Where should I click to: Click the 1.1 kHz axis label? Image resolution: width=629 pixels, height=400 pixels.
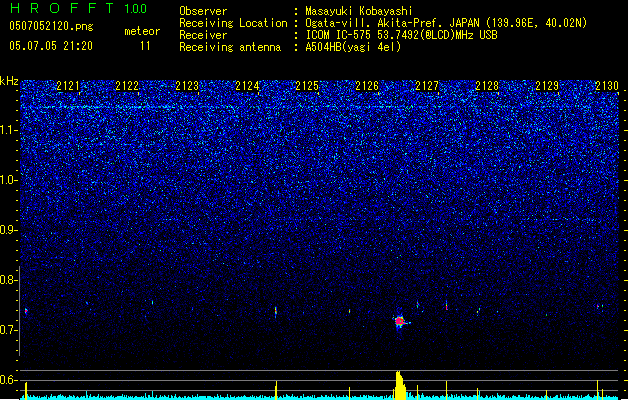tap(8, 130)
